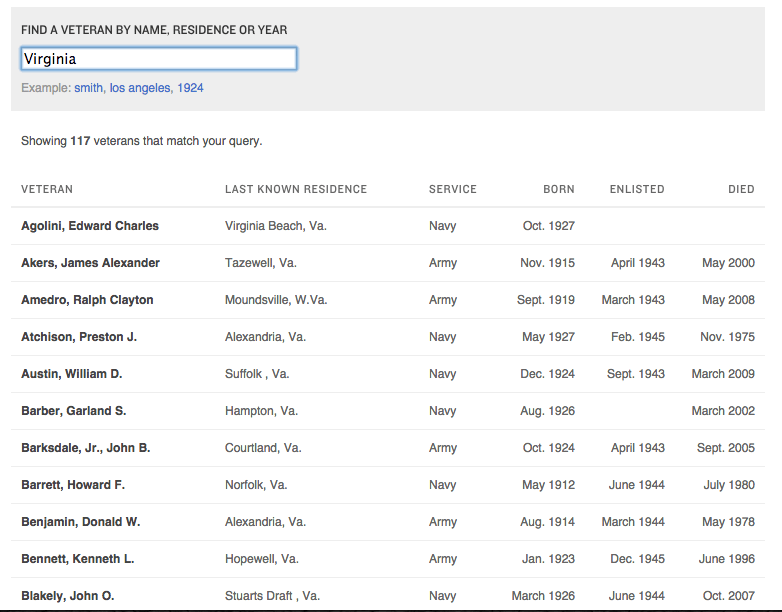Viewport: 782px width, 612px height.
Task: Sort by Last Known Residence header
Action: pyautogui.click(x=296, y=189)
